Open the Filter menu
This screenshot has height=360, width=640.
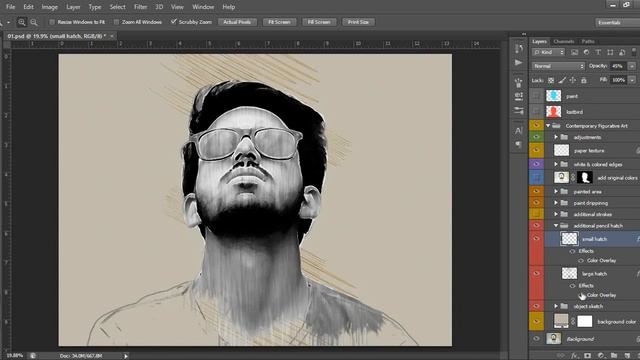[x=140, y=7]
